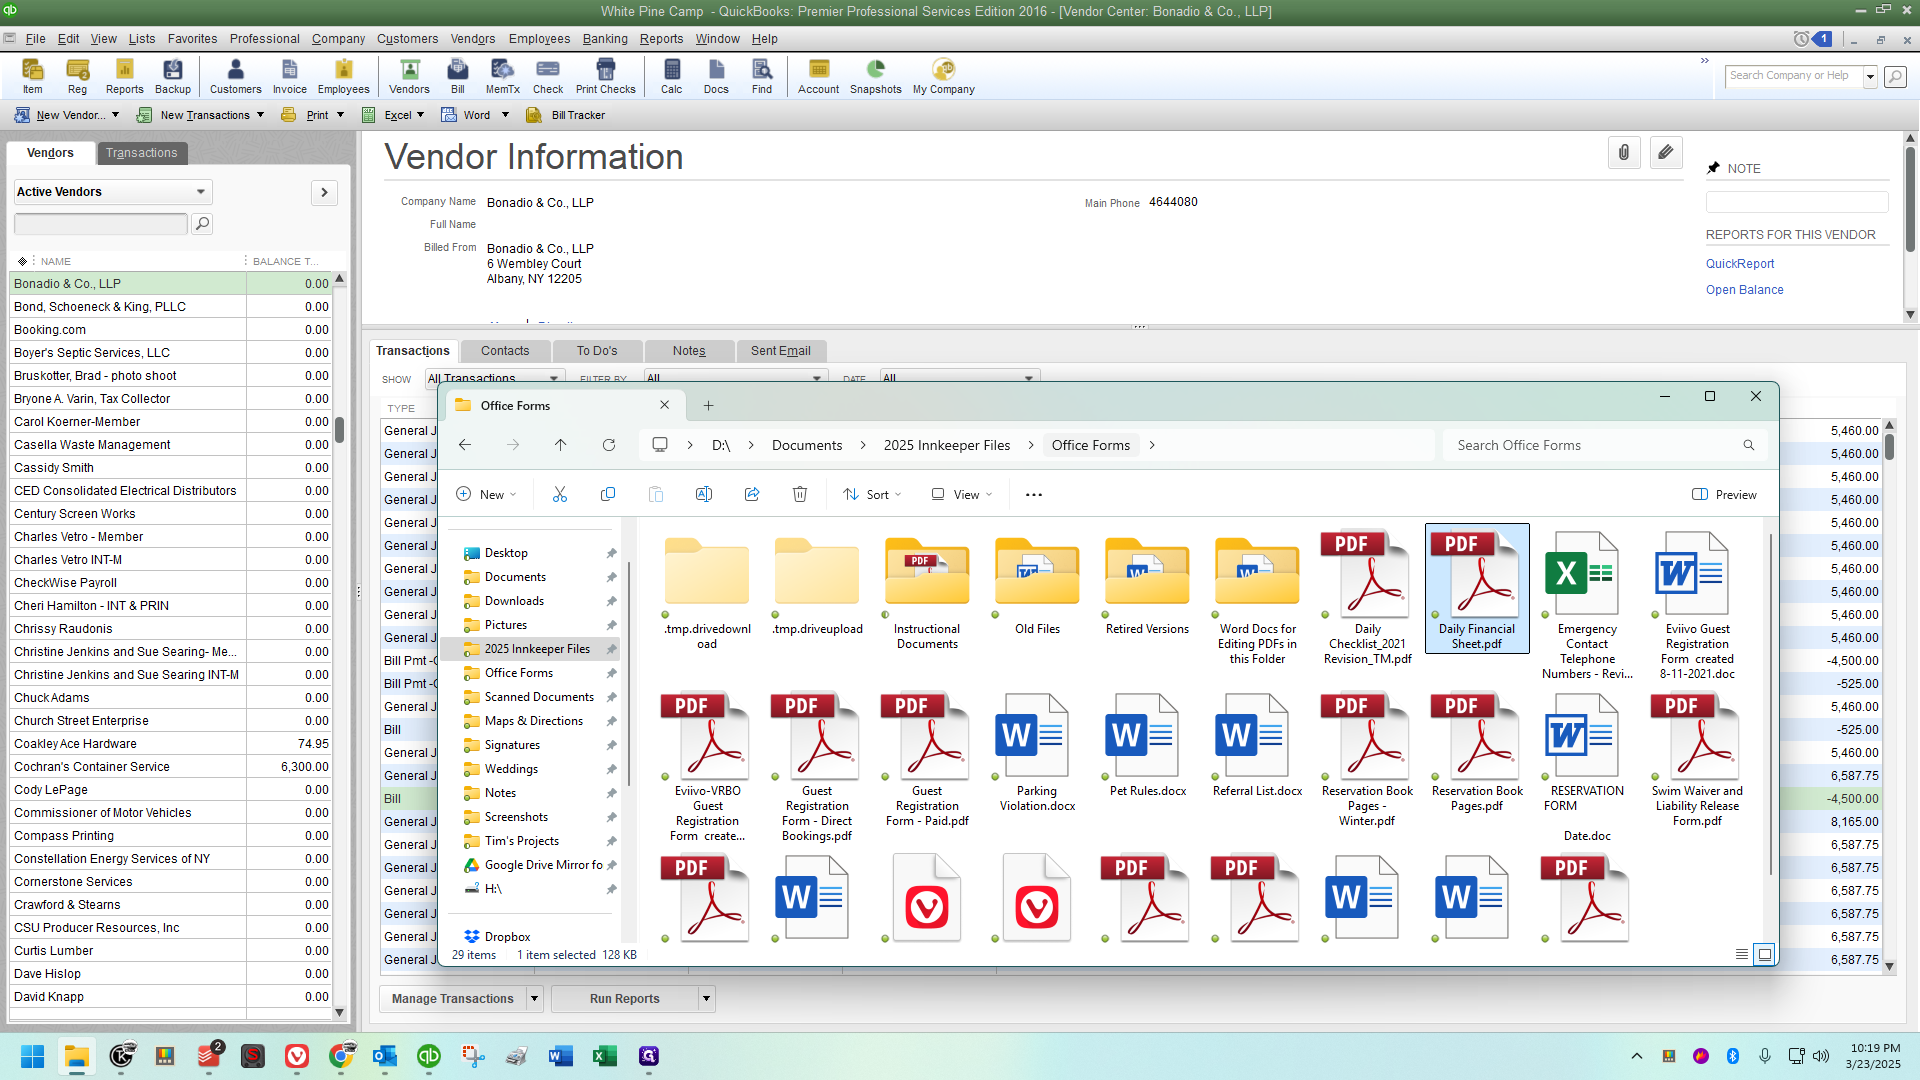Viewport: 1920px width, 1080px height.
Task: Open Snapshots from the toolbar
Action: point(875,76)
